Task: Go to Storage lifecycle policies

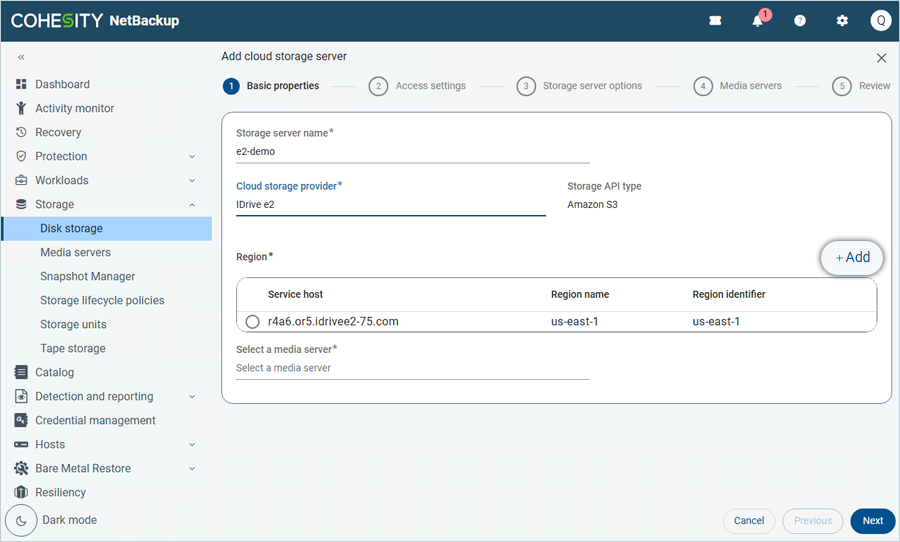Action: pyautogui.click(x=102, y=301)
